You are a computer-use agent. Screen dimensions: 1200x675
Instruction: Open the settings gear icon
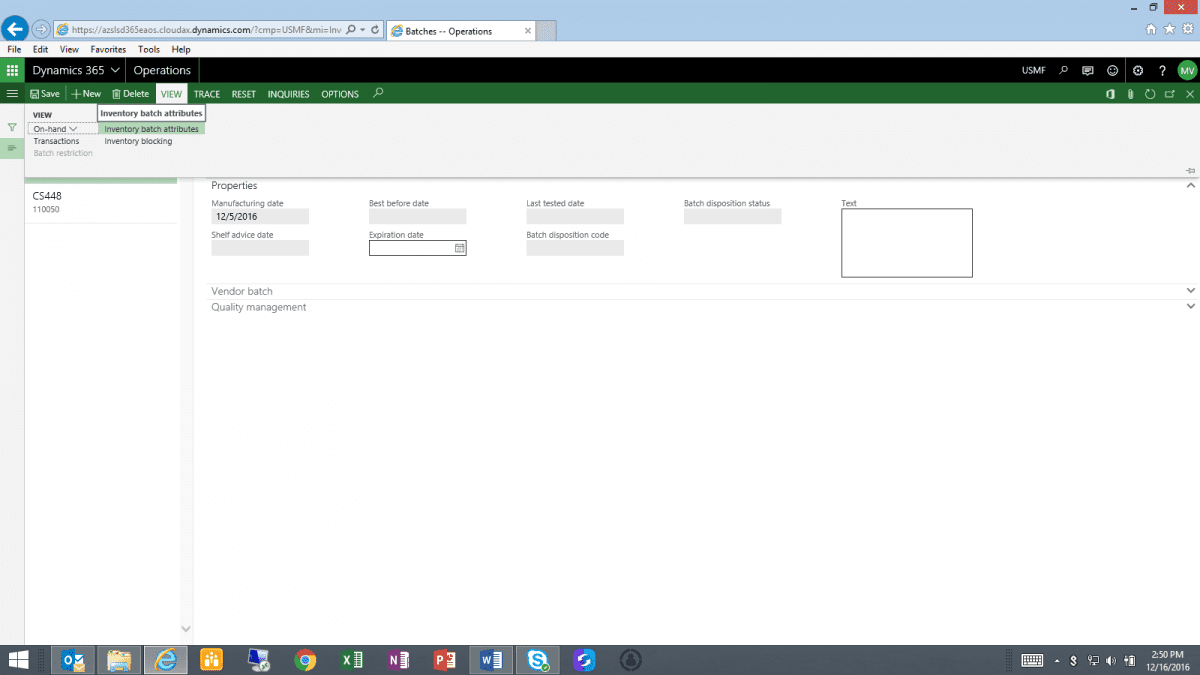1138,71
